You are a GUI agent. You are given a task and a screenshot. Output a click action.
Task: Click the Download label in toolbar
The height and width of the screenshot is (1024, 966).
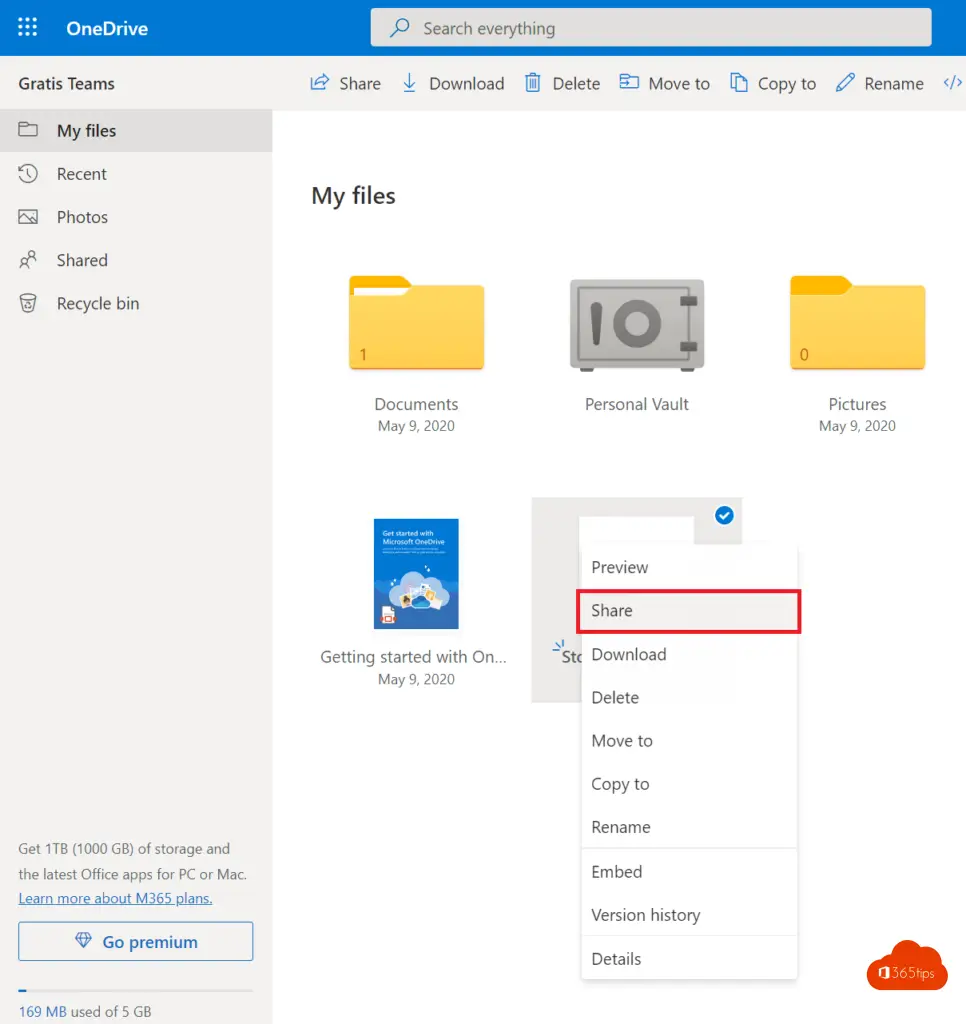(467, 84)
